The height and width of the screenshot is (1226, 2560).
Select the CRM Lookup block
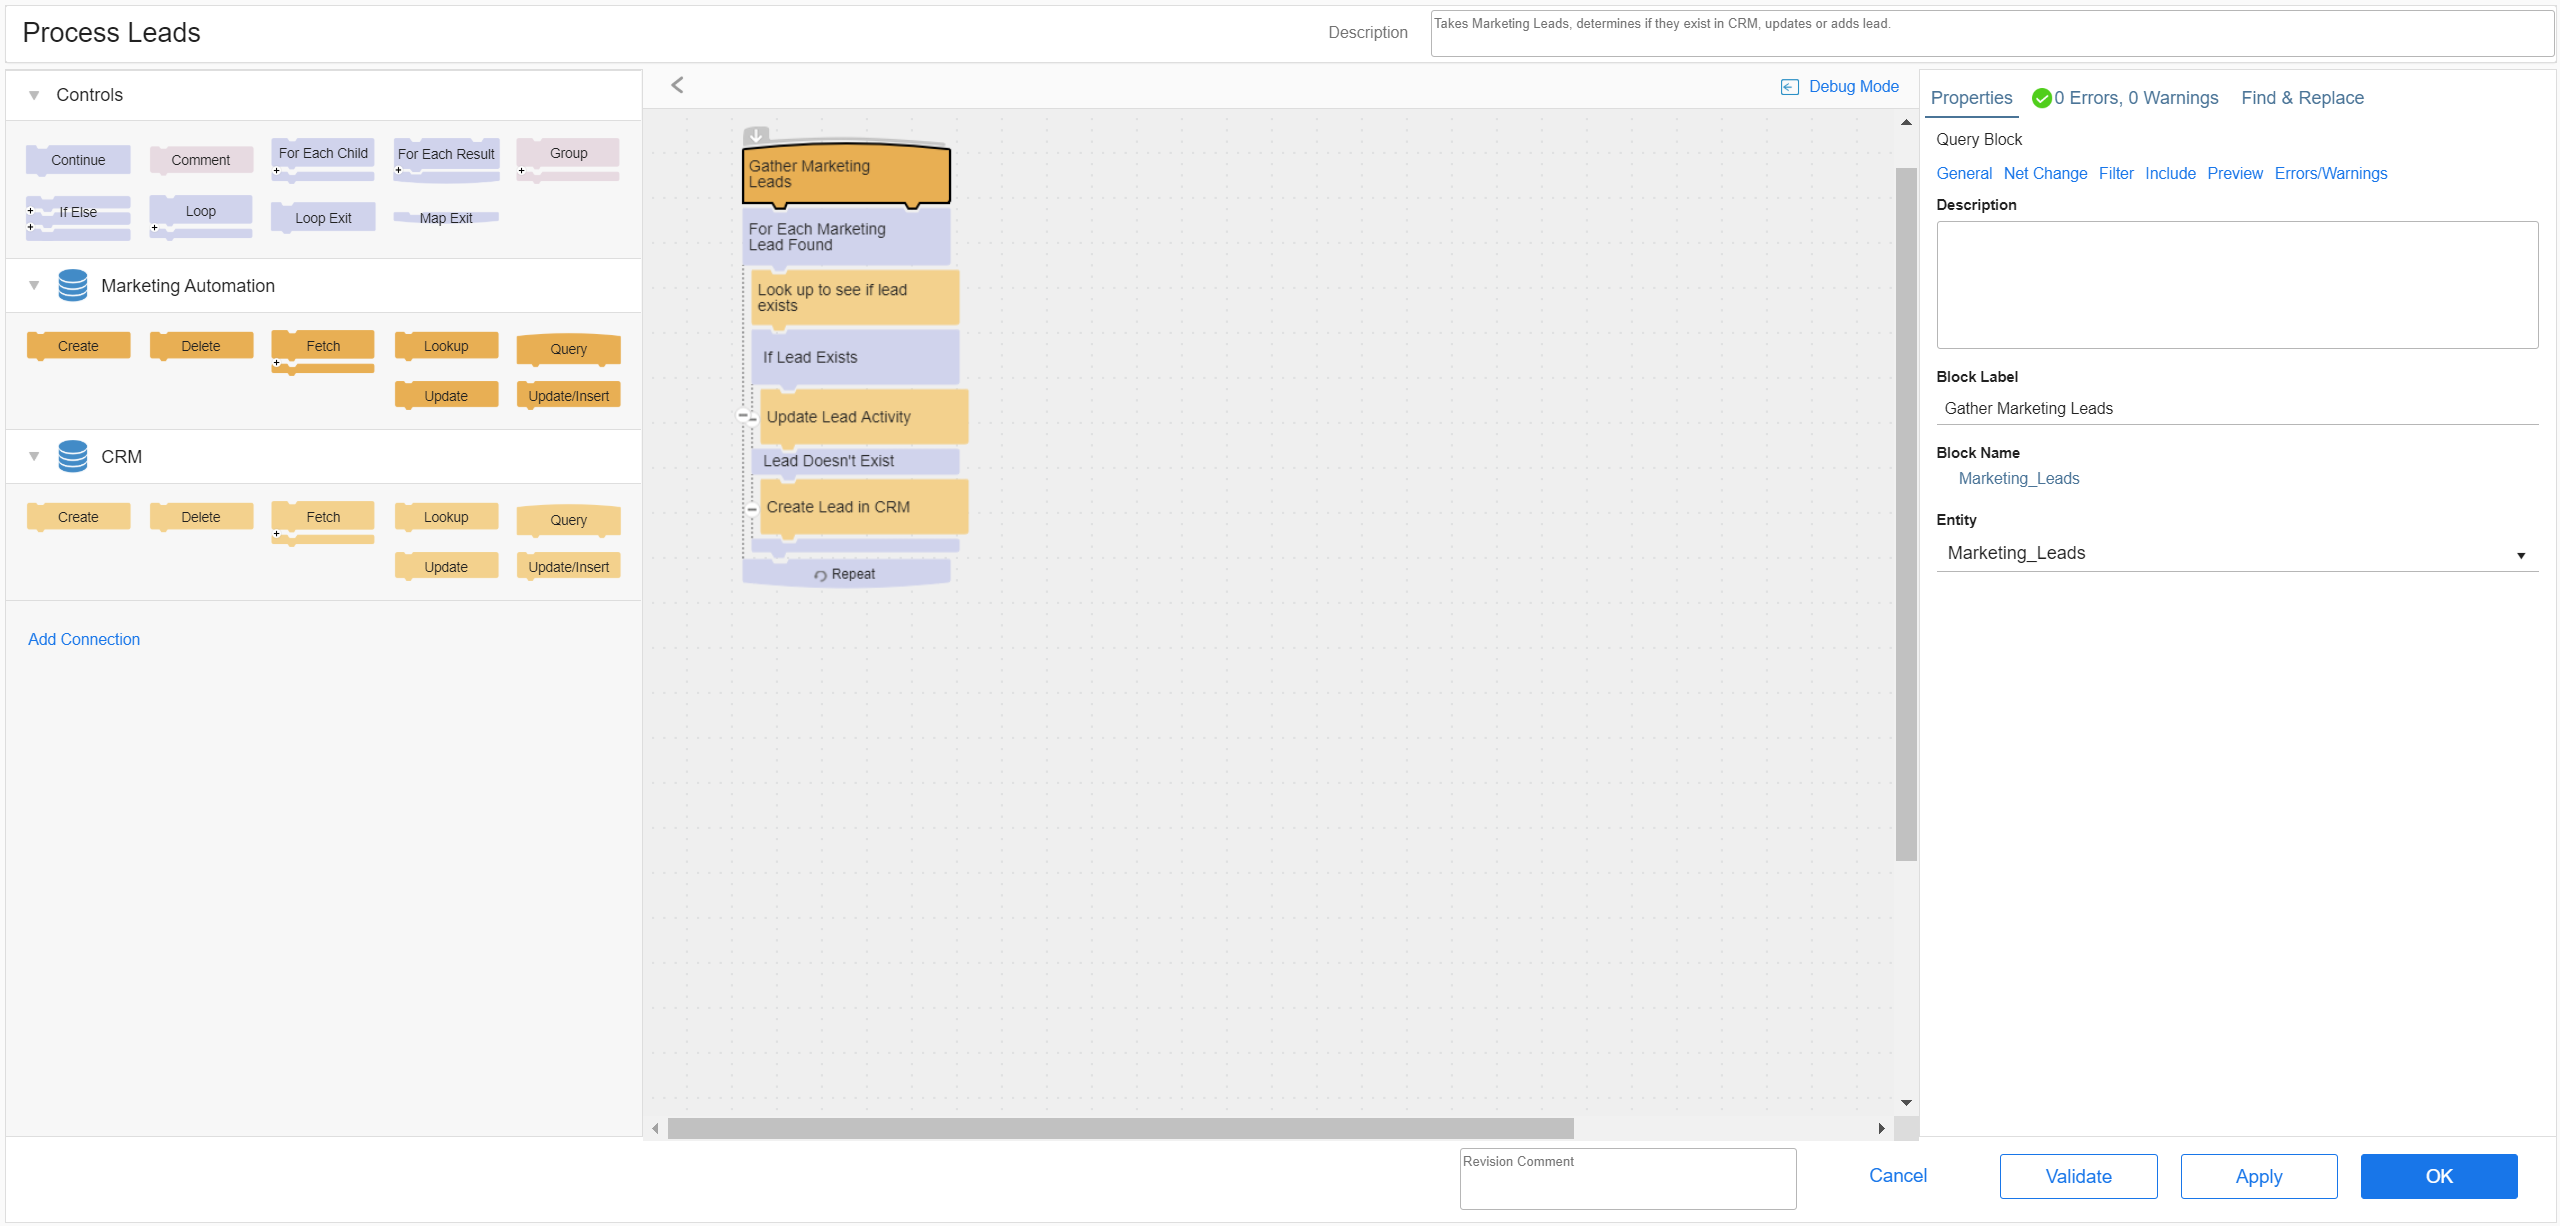[445, 517]
